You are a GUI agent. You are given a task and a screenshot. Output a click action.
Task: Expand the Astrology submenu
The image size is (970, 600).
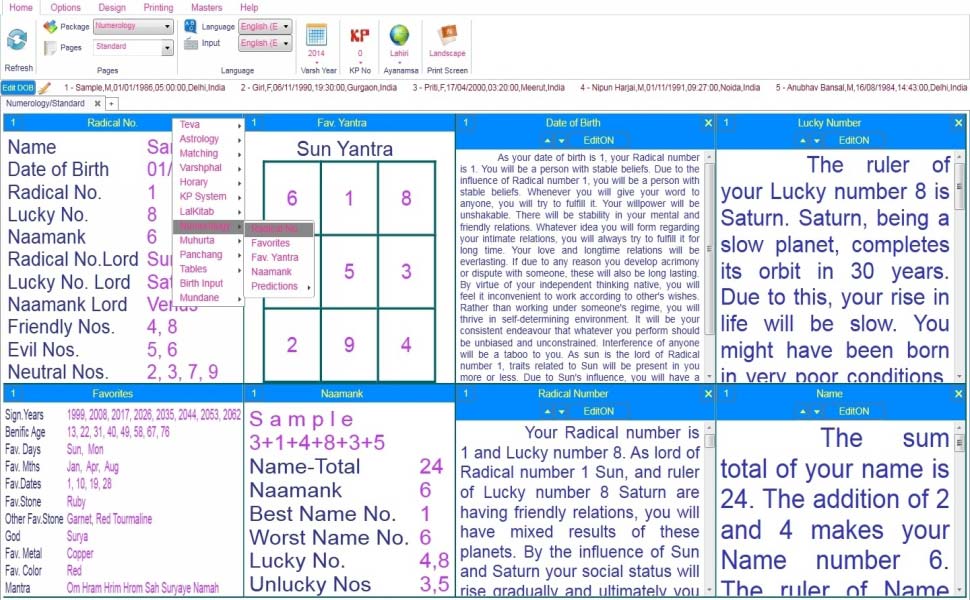[208, 139]
